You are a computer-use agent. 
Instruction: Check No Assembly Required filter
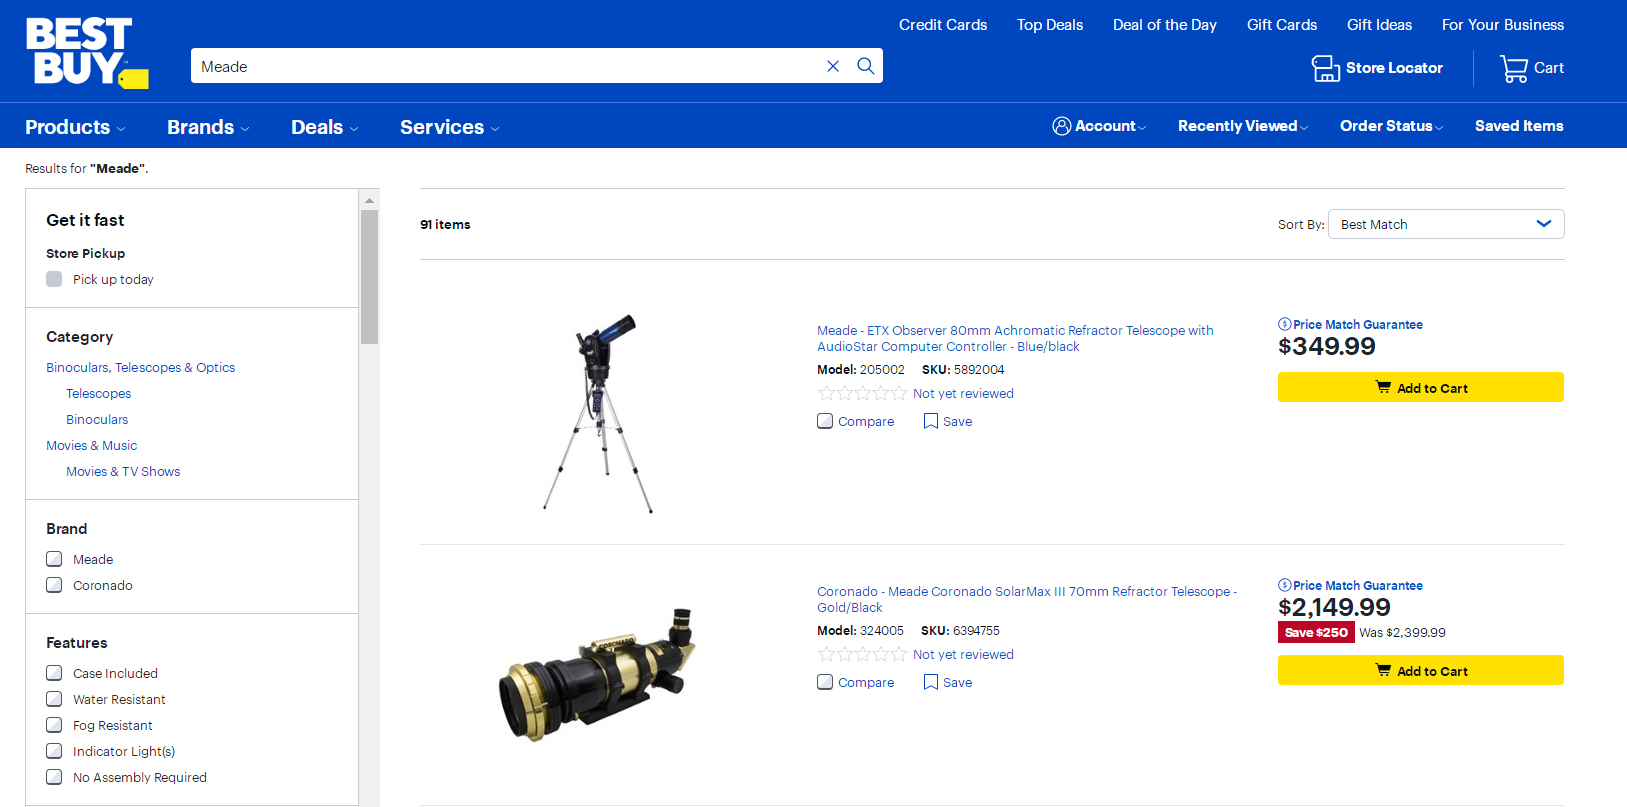coord(54,777)
